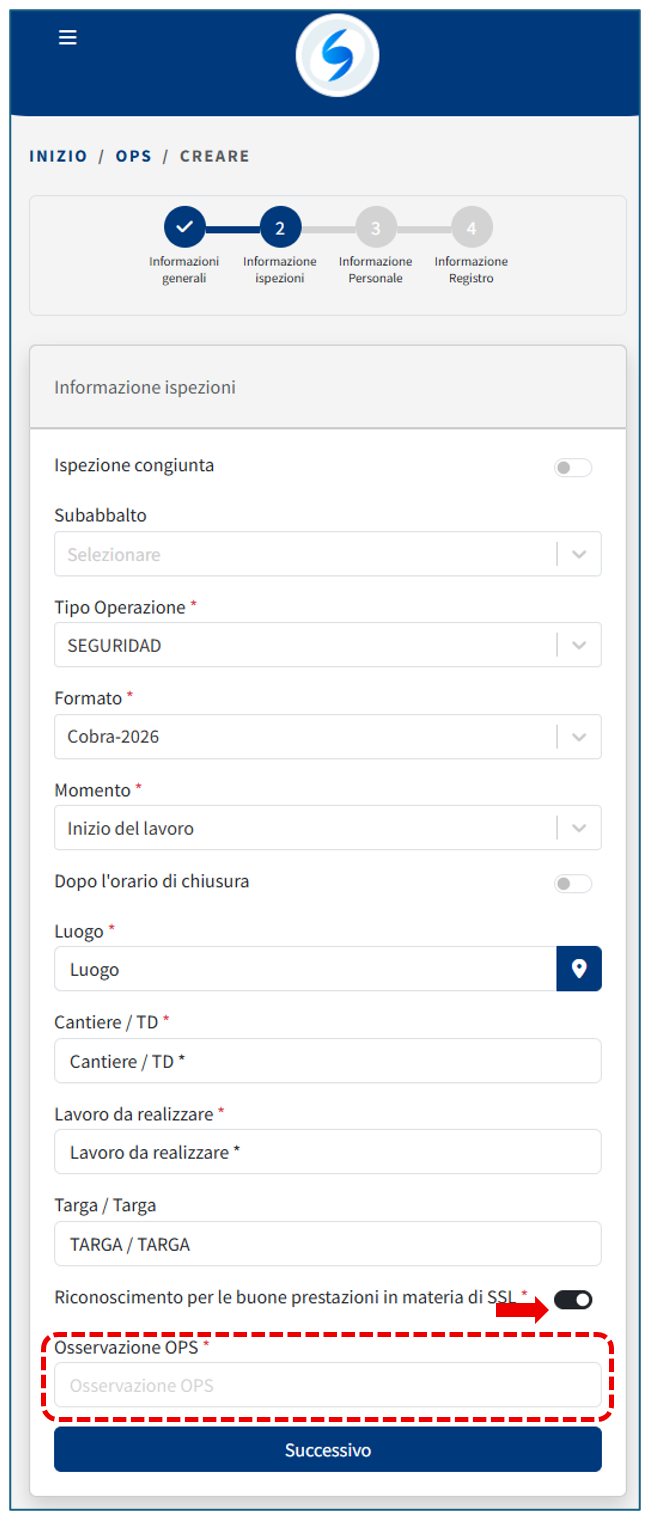Click the Osservazione OPS text field
Viewport: 652px width, 1519px height.
click(x=328, y=1385)
